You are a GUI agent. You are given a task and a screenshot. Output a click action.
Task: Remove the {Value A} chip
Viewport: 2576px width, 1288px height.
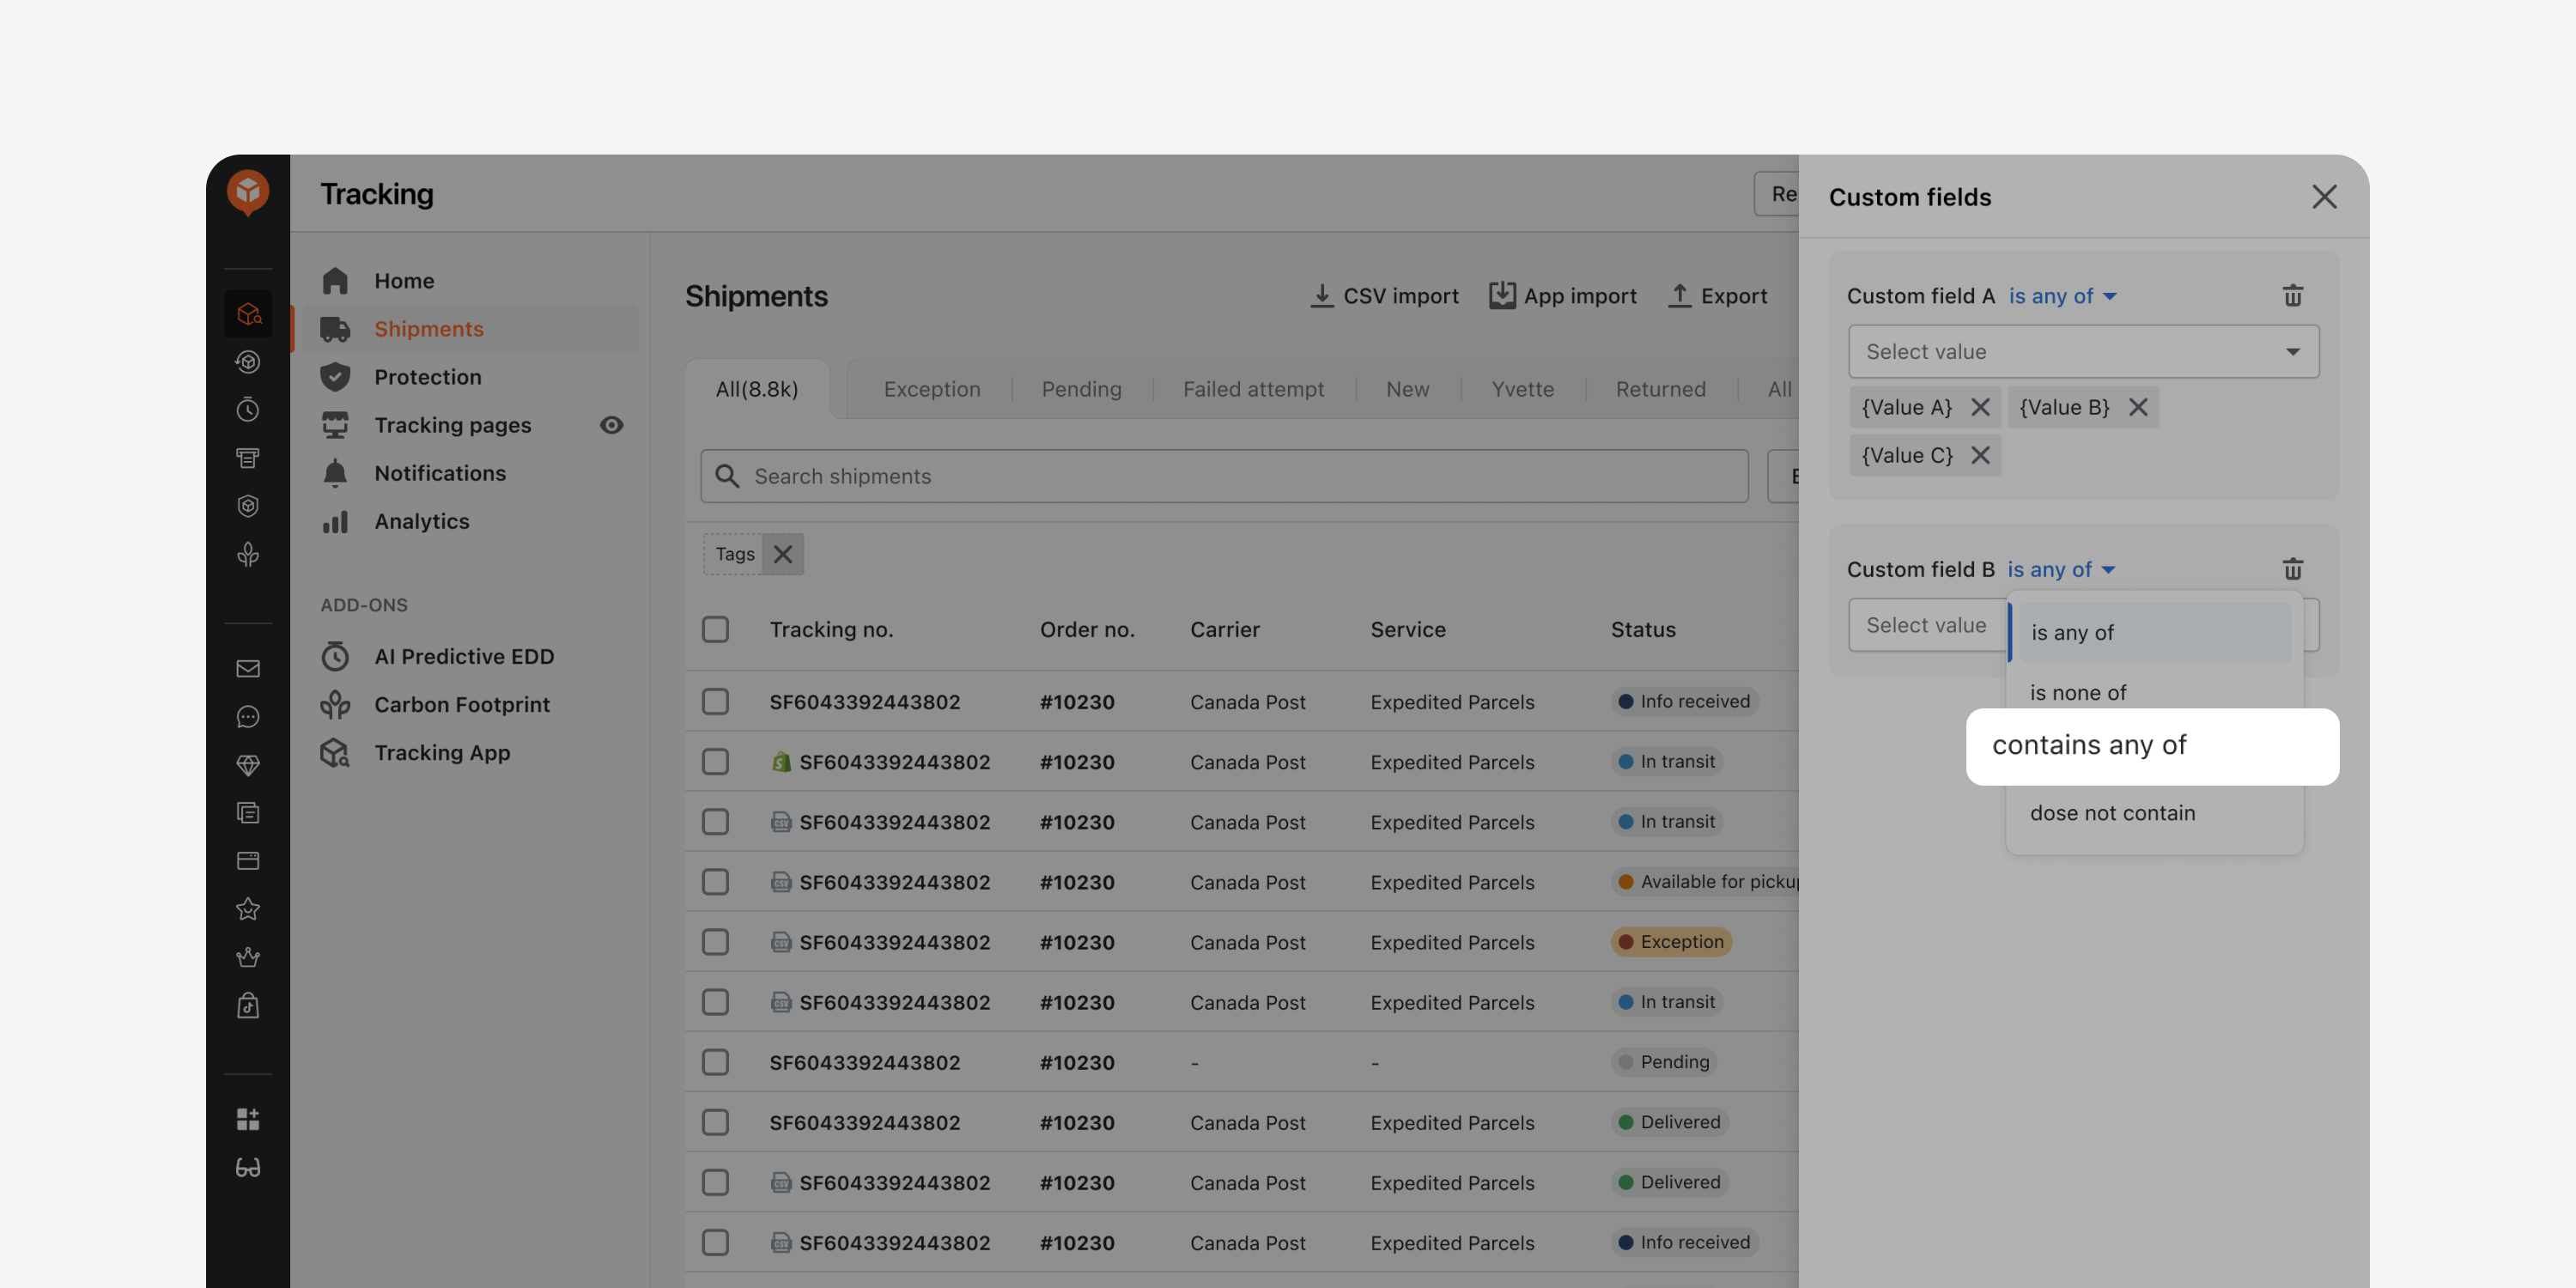click(x=1980, y=407)
